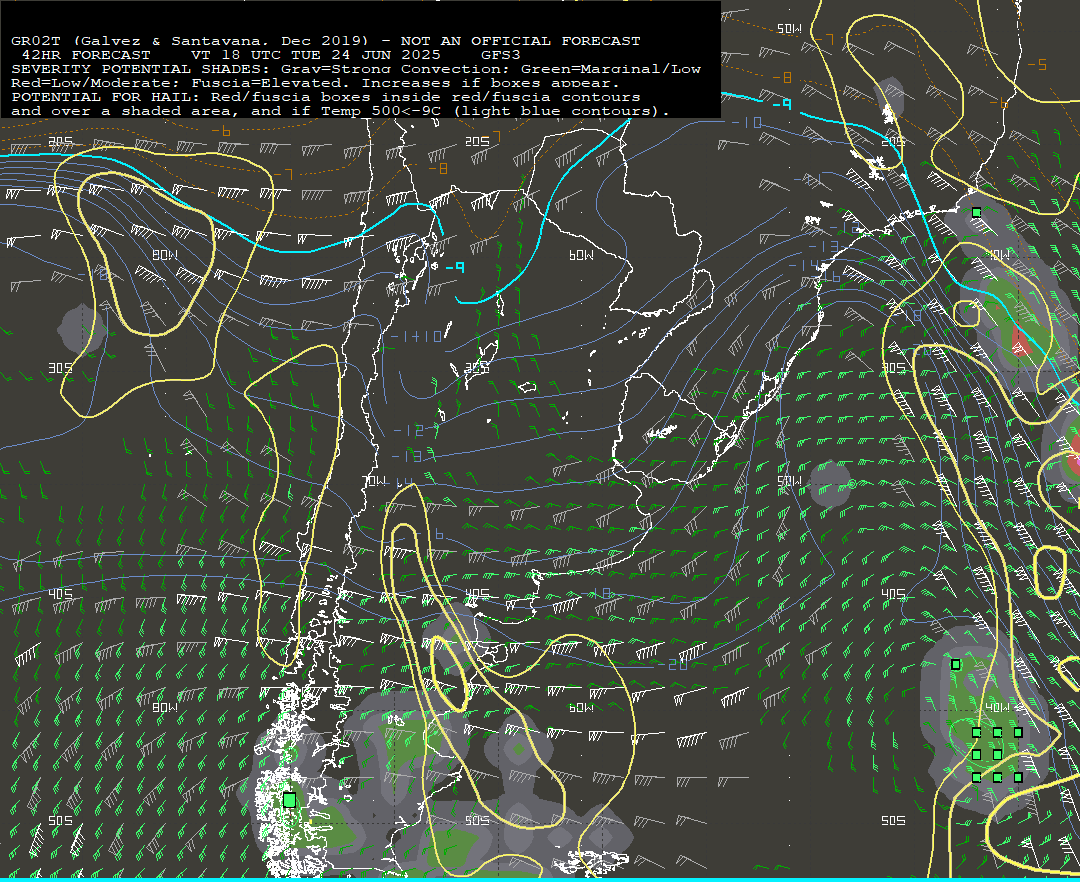
Task: Click the 50S latitude label over the Pacific
Action: [x=61, y=821]
